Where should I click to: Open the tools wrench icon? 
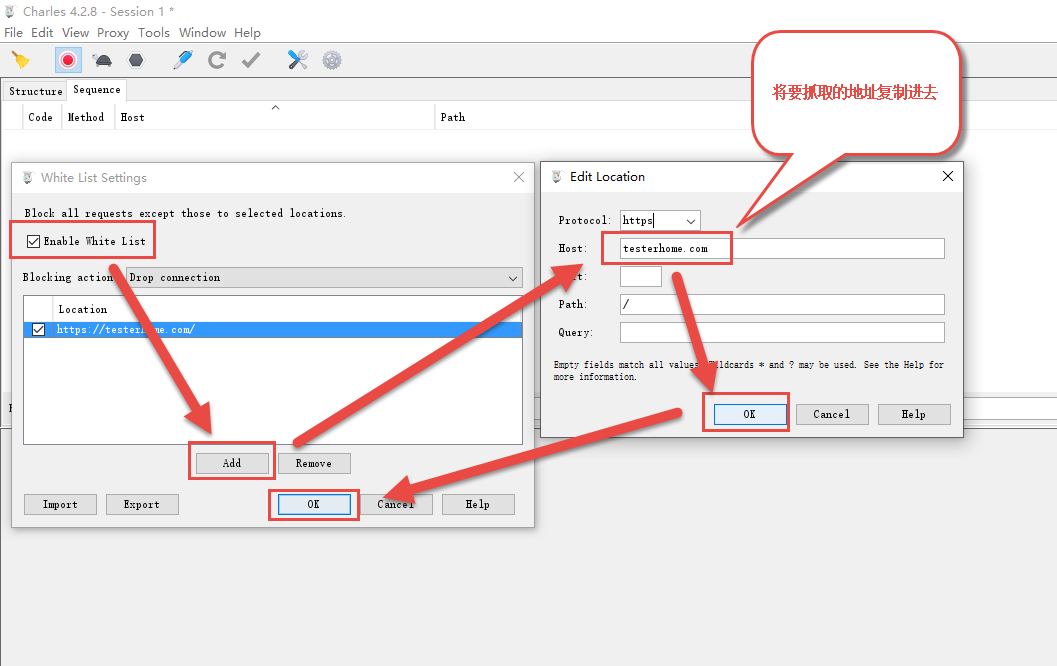(297, 60)
